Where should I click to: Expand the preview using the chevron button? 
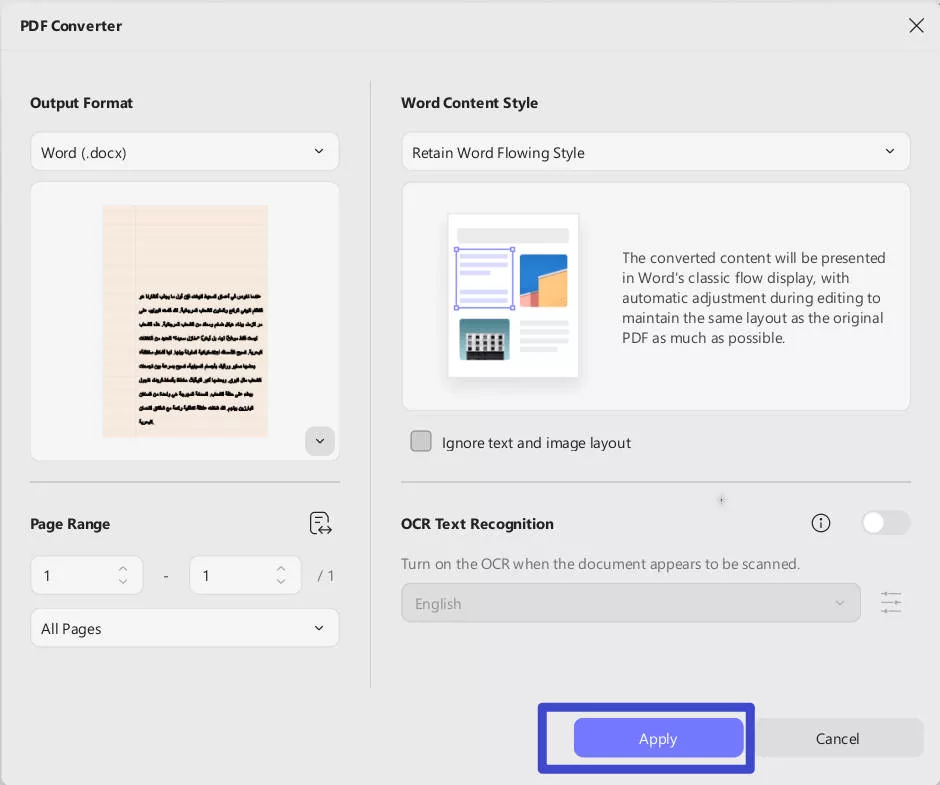(320, 441)
